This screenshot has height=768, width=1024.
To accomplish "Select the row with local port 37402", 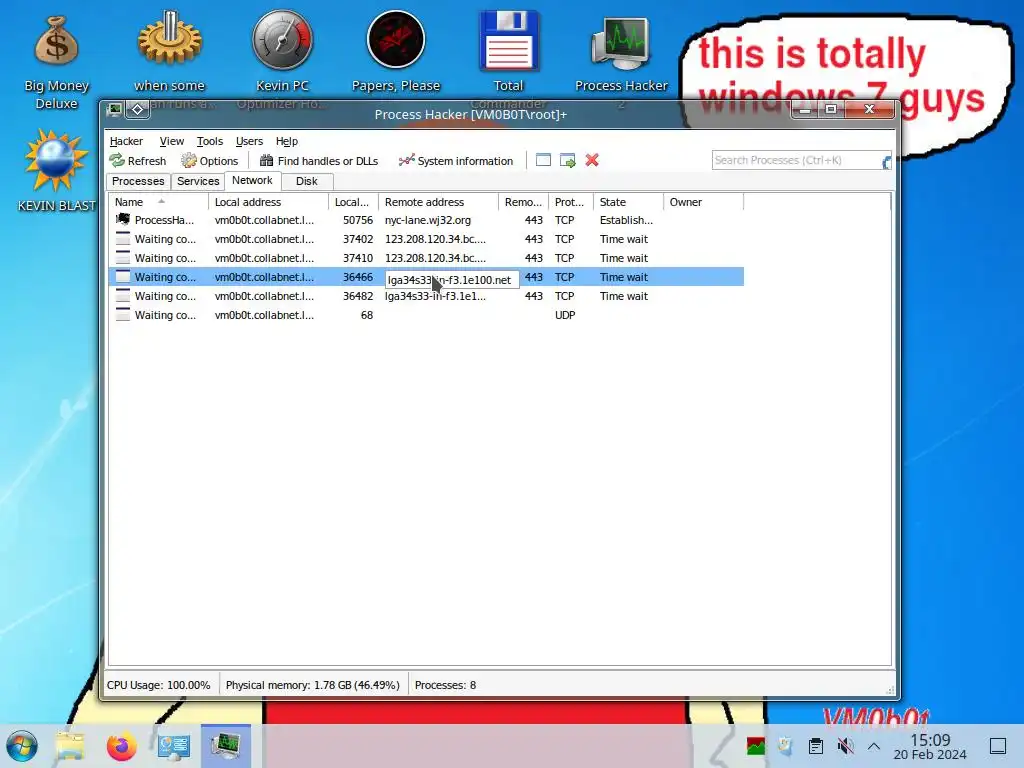I will click(x=426, y=239).
